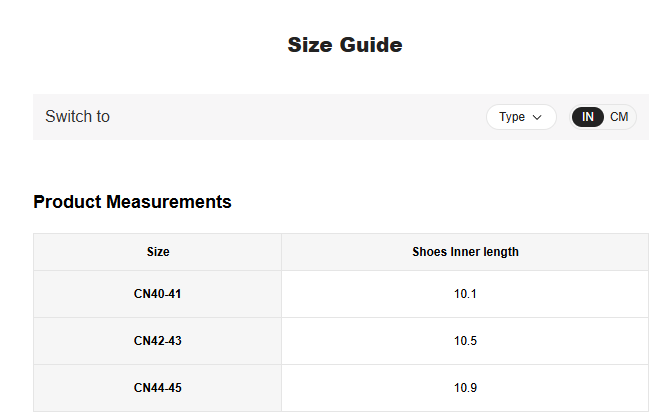Select the CN42-43 size cell
This screenshot has height=416, width=672.
[x=158, y=341]
